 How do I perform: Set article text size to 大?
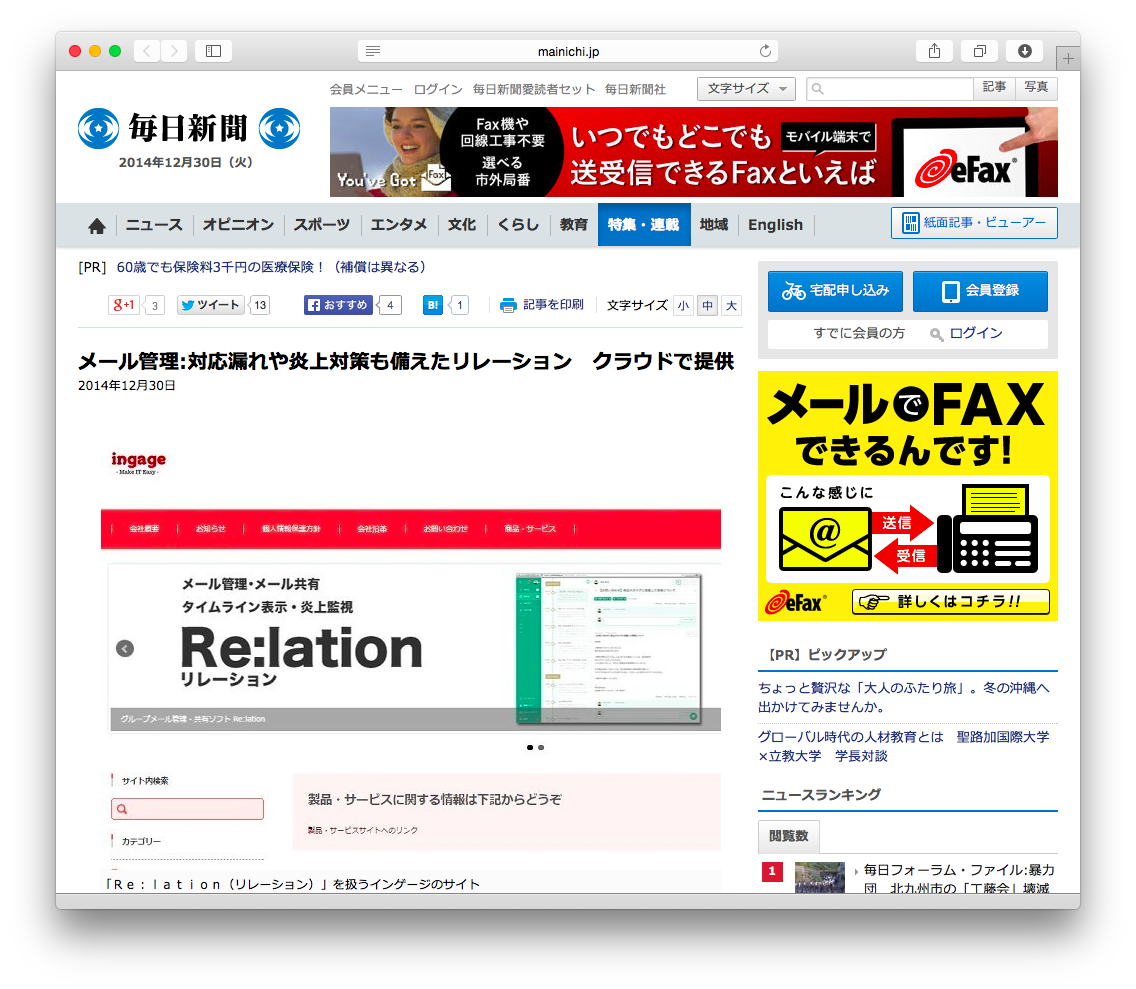[x=732, y=306]
